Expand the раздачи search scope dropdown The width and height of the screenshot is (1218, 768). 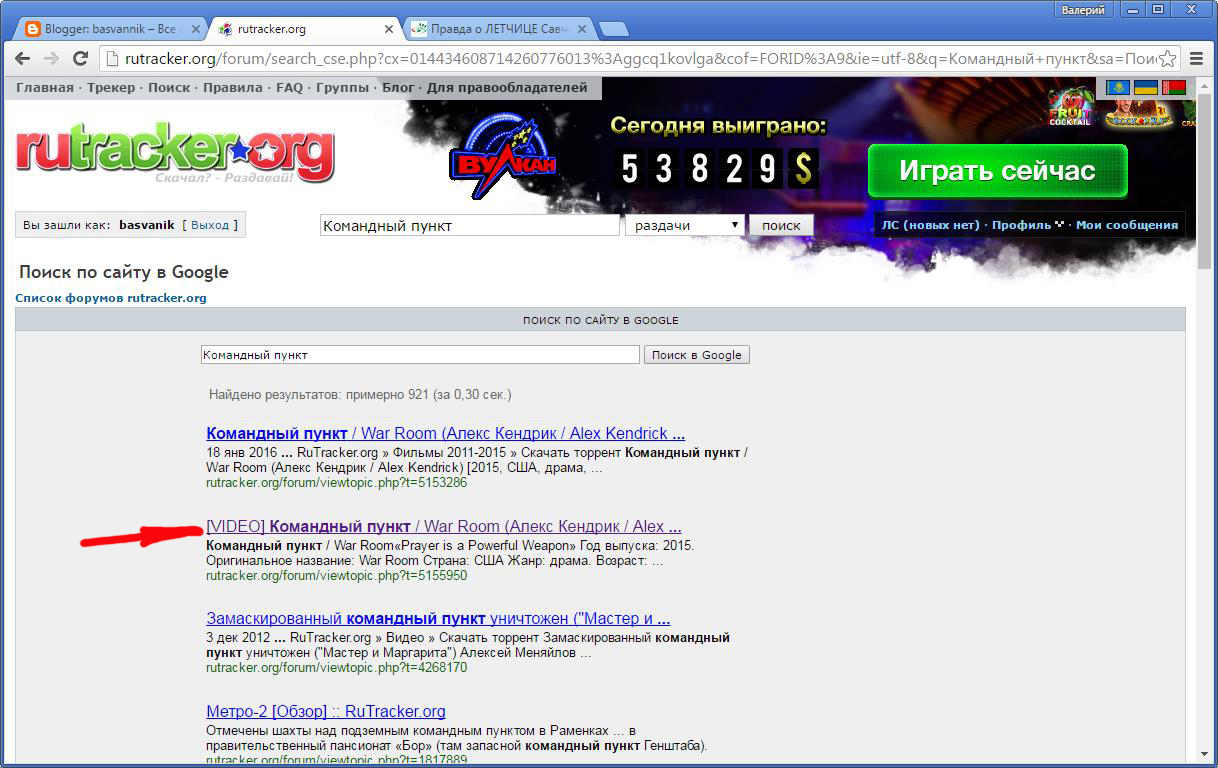(685, 225)
